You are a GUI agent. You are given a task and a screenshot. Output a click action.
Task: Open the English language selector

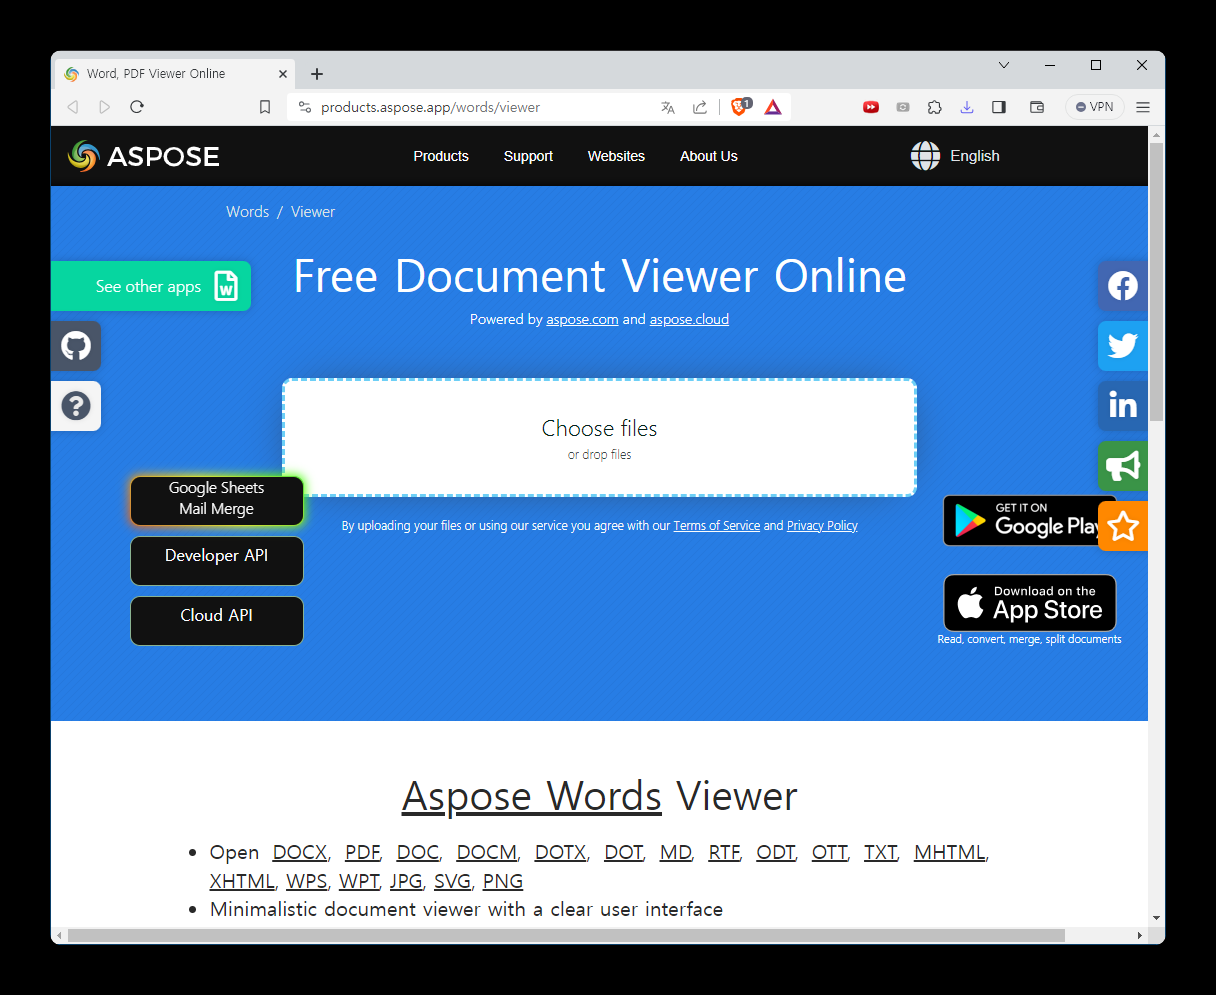[x=975, y=156]
